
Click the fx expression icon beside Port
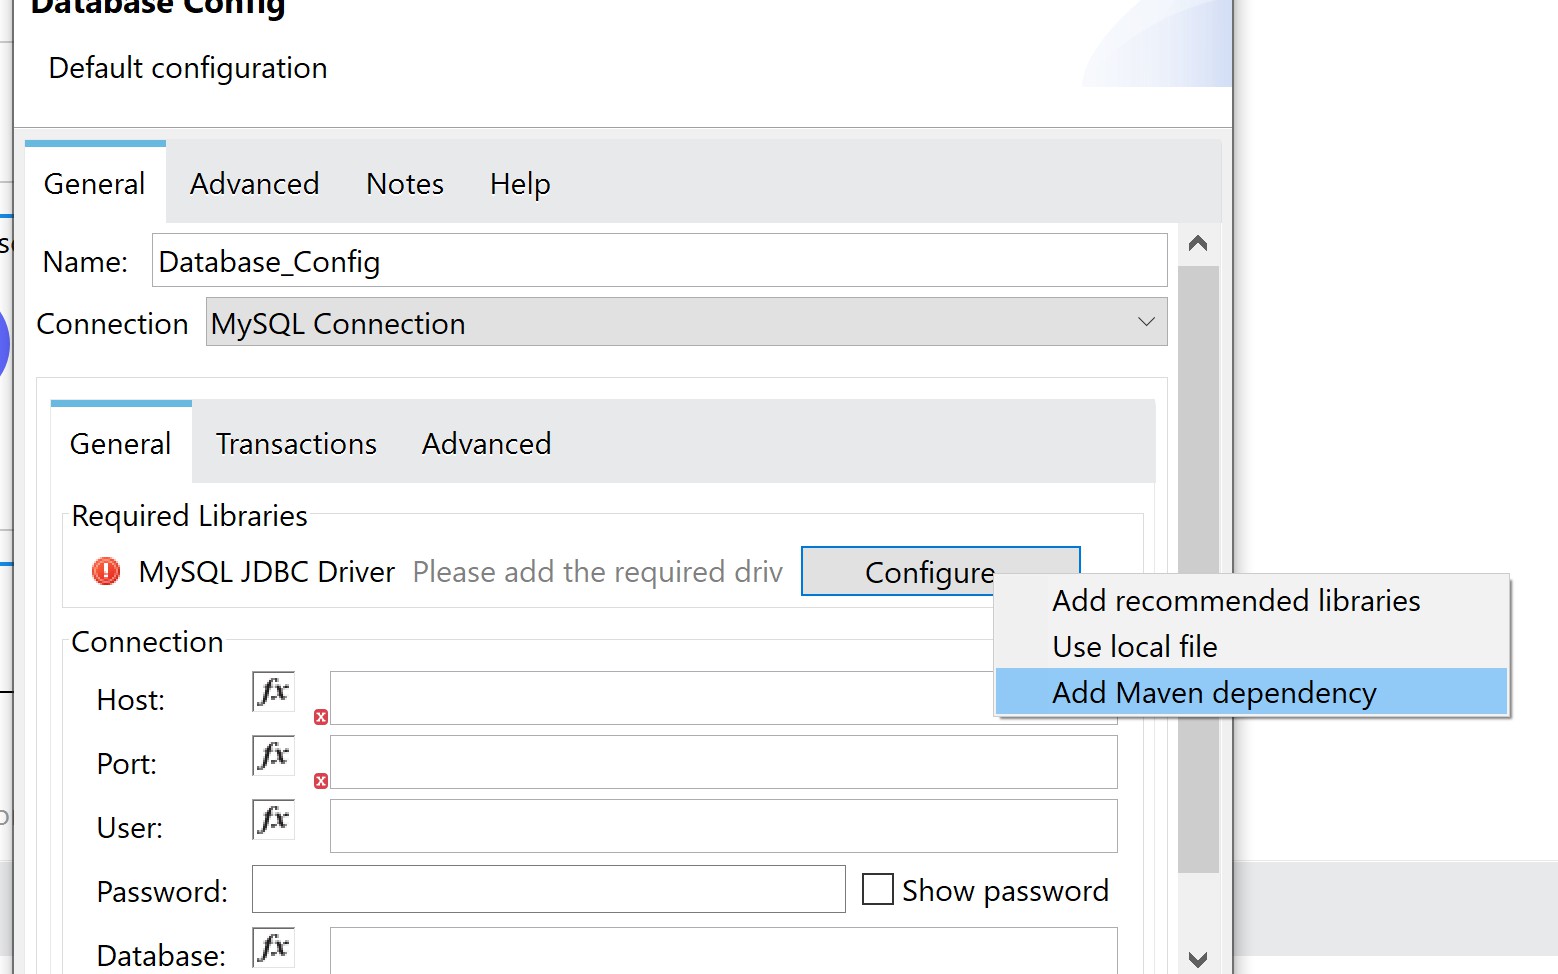click(x=273, y=755)
